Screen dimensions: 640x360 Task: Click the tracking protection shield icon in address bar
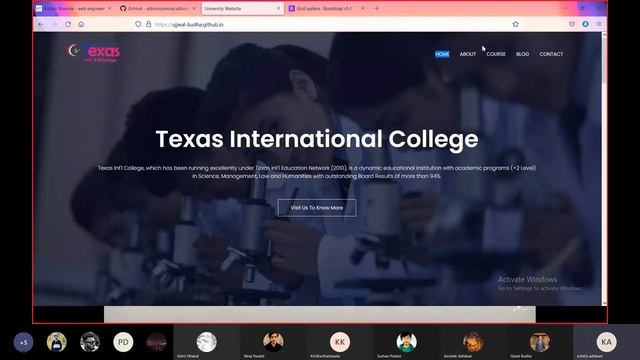pos(138,24)
